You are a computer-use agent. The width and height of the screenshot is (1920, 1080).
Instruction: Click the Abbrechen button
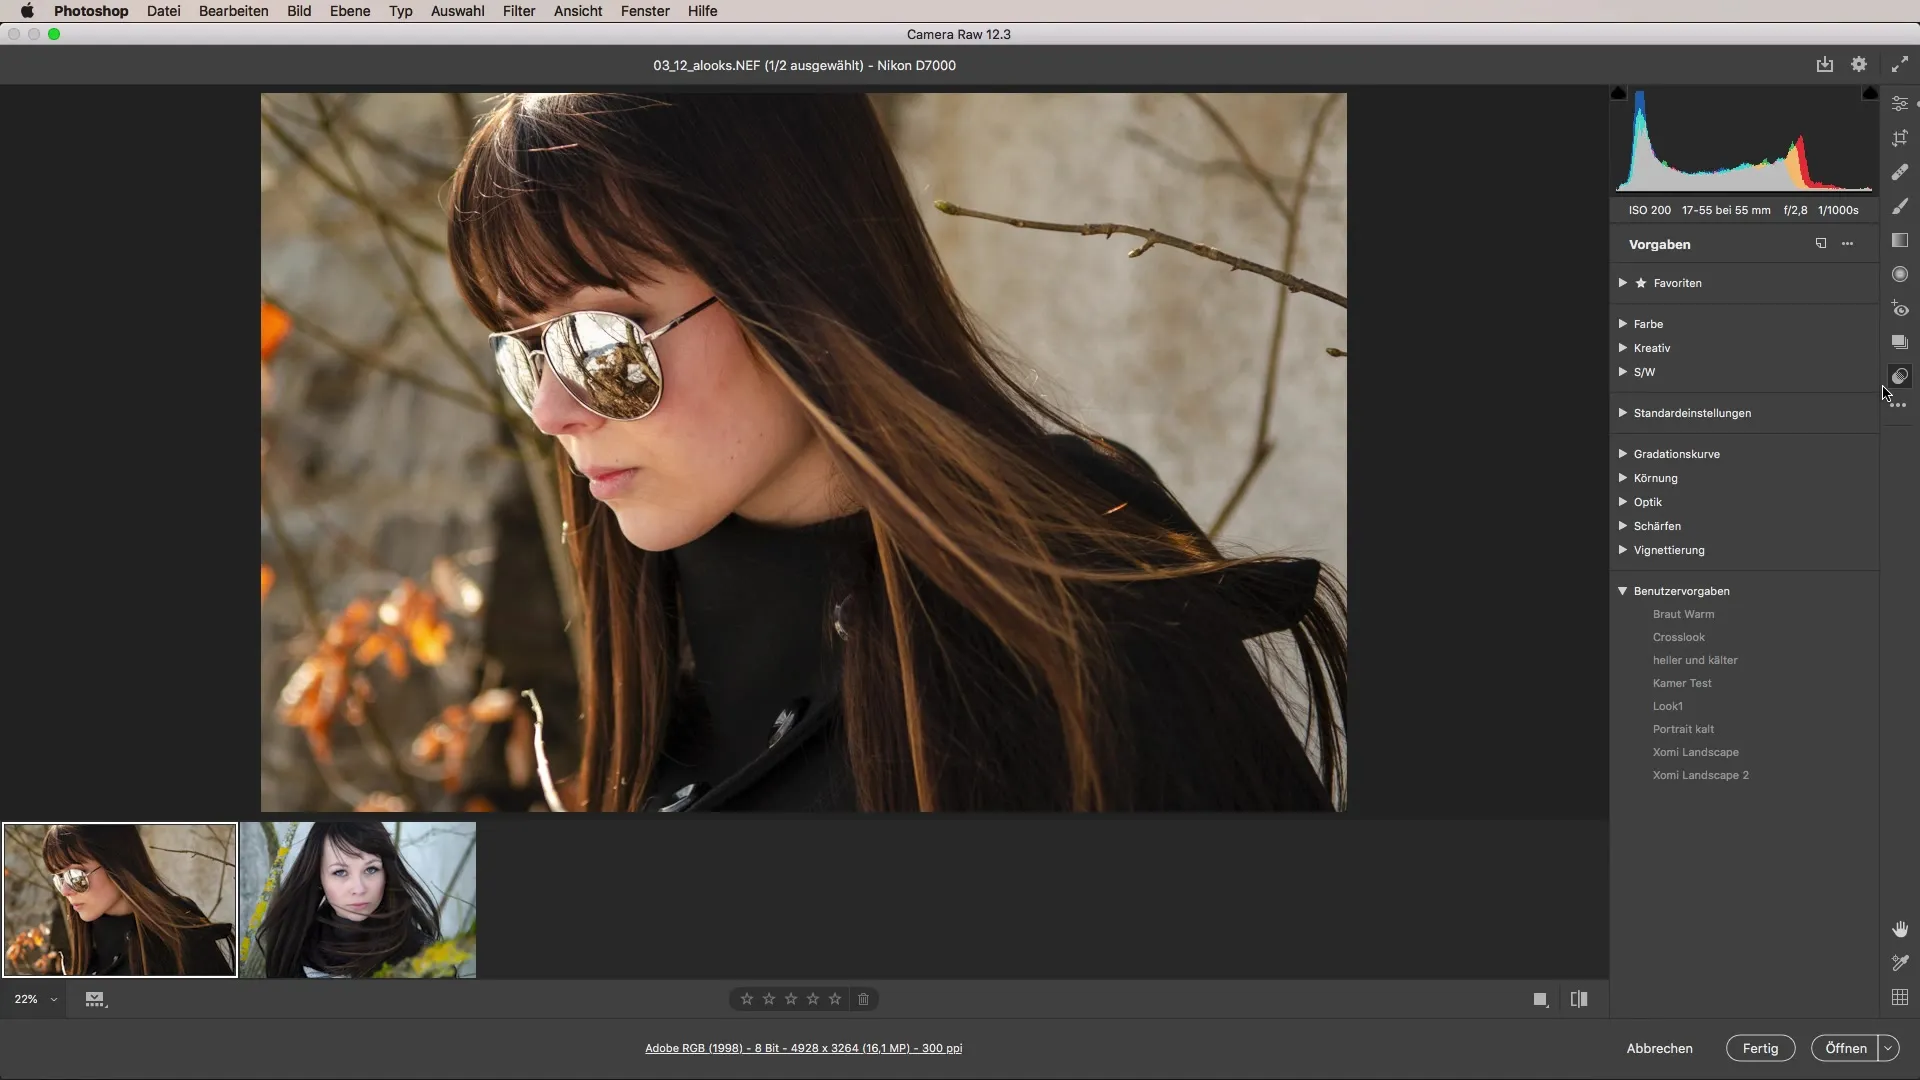click(1659, 1048)
